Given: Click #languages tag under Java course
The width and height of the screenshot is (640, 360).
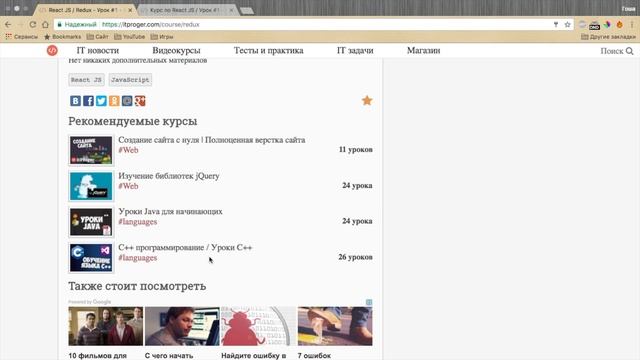Looking at the screenshot, I should 138,222.
